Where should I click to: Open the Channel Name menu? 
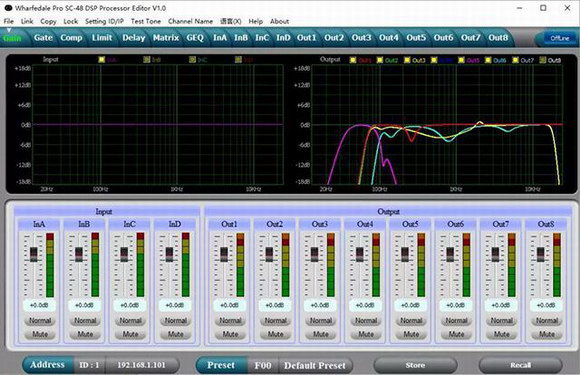click(190, 21)
